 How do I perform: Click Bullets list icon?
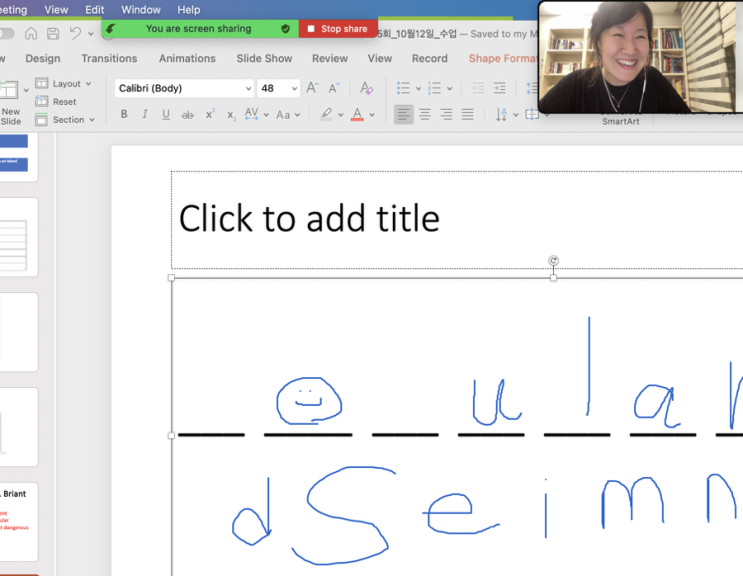pos(403,88)
